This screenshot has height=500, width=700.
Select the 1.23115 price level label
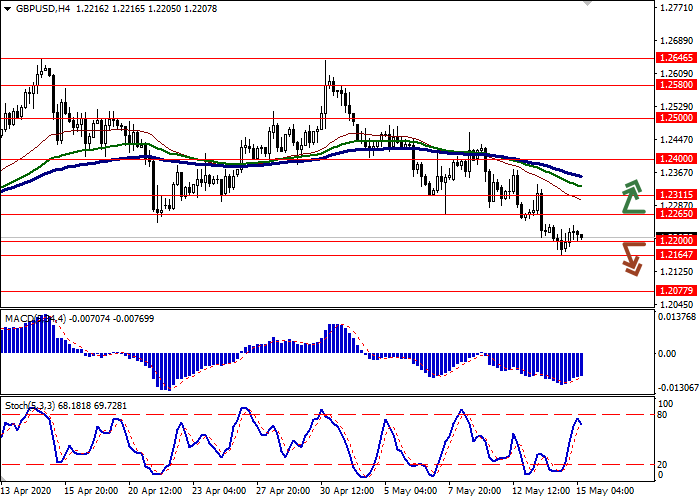676,195
